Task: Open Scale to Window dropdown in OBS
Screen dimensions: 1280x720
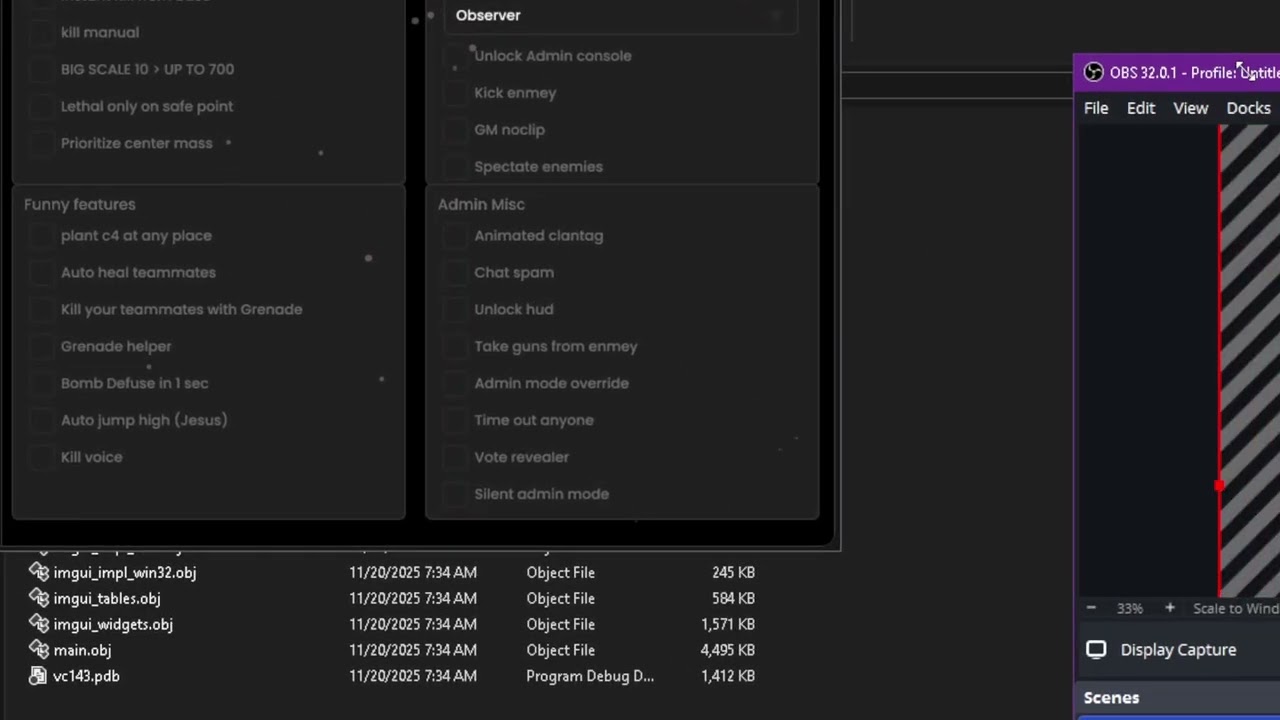Action: (1236, 608)
